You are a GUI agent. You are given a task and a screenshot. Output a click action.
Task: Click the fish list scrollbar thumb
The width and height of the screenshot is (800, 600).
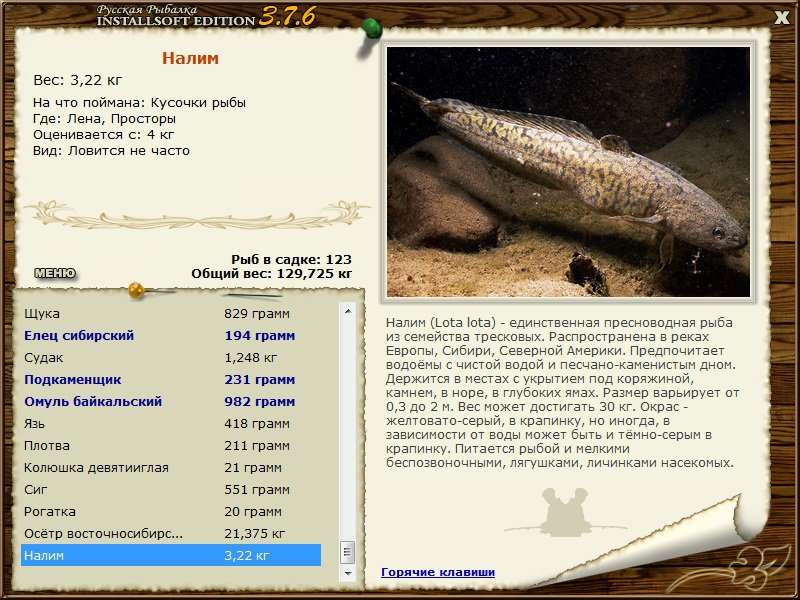click(x=348, y=552)
